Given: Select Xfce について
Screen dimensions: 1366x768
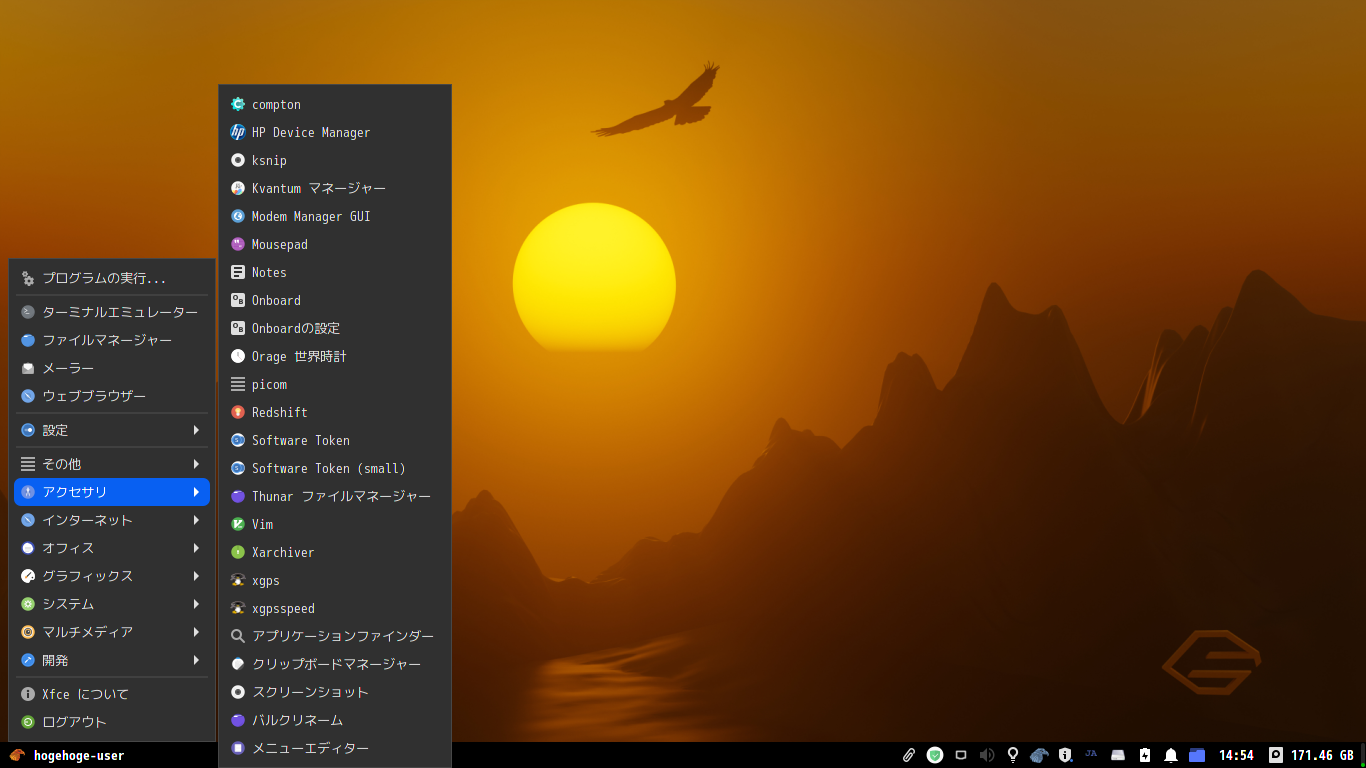Looking at the screenshot, I should coord(112,694).
